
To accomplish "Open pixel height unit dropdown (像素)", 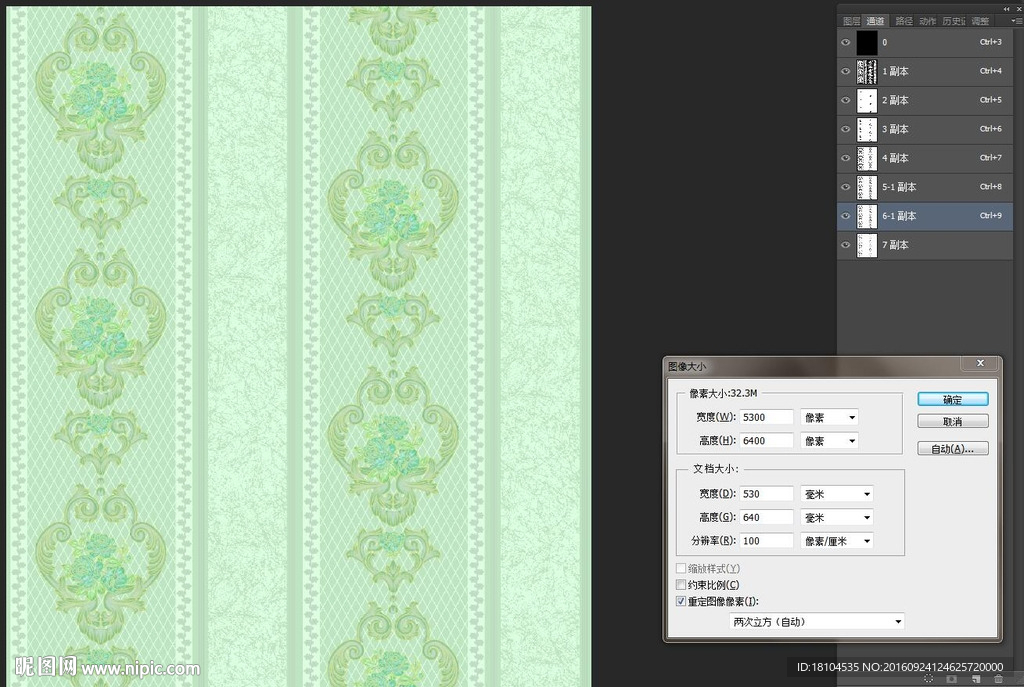I will click(x=829, y=441).
